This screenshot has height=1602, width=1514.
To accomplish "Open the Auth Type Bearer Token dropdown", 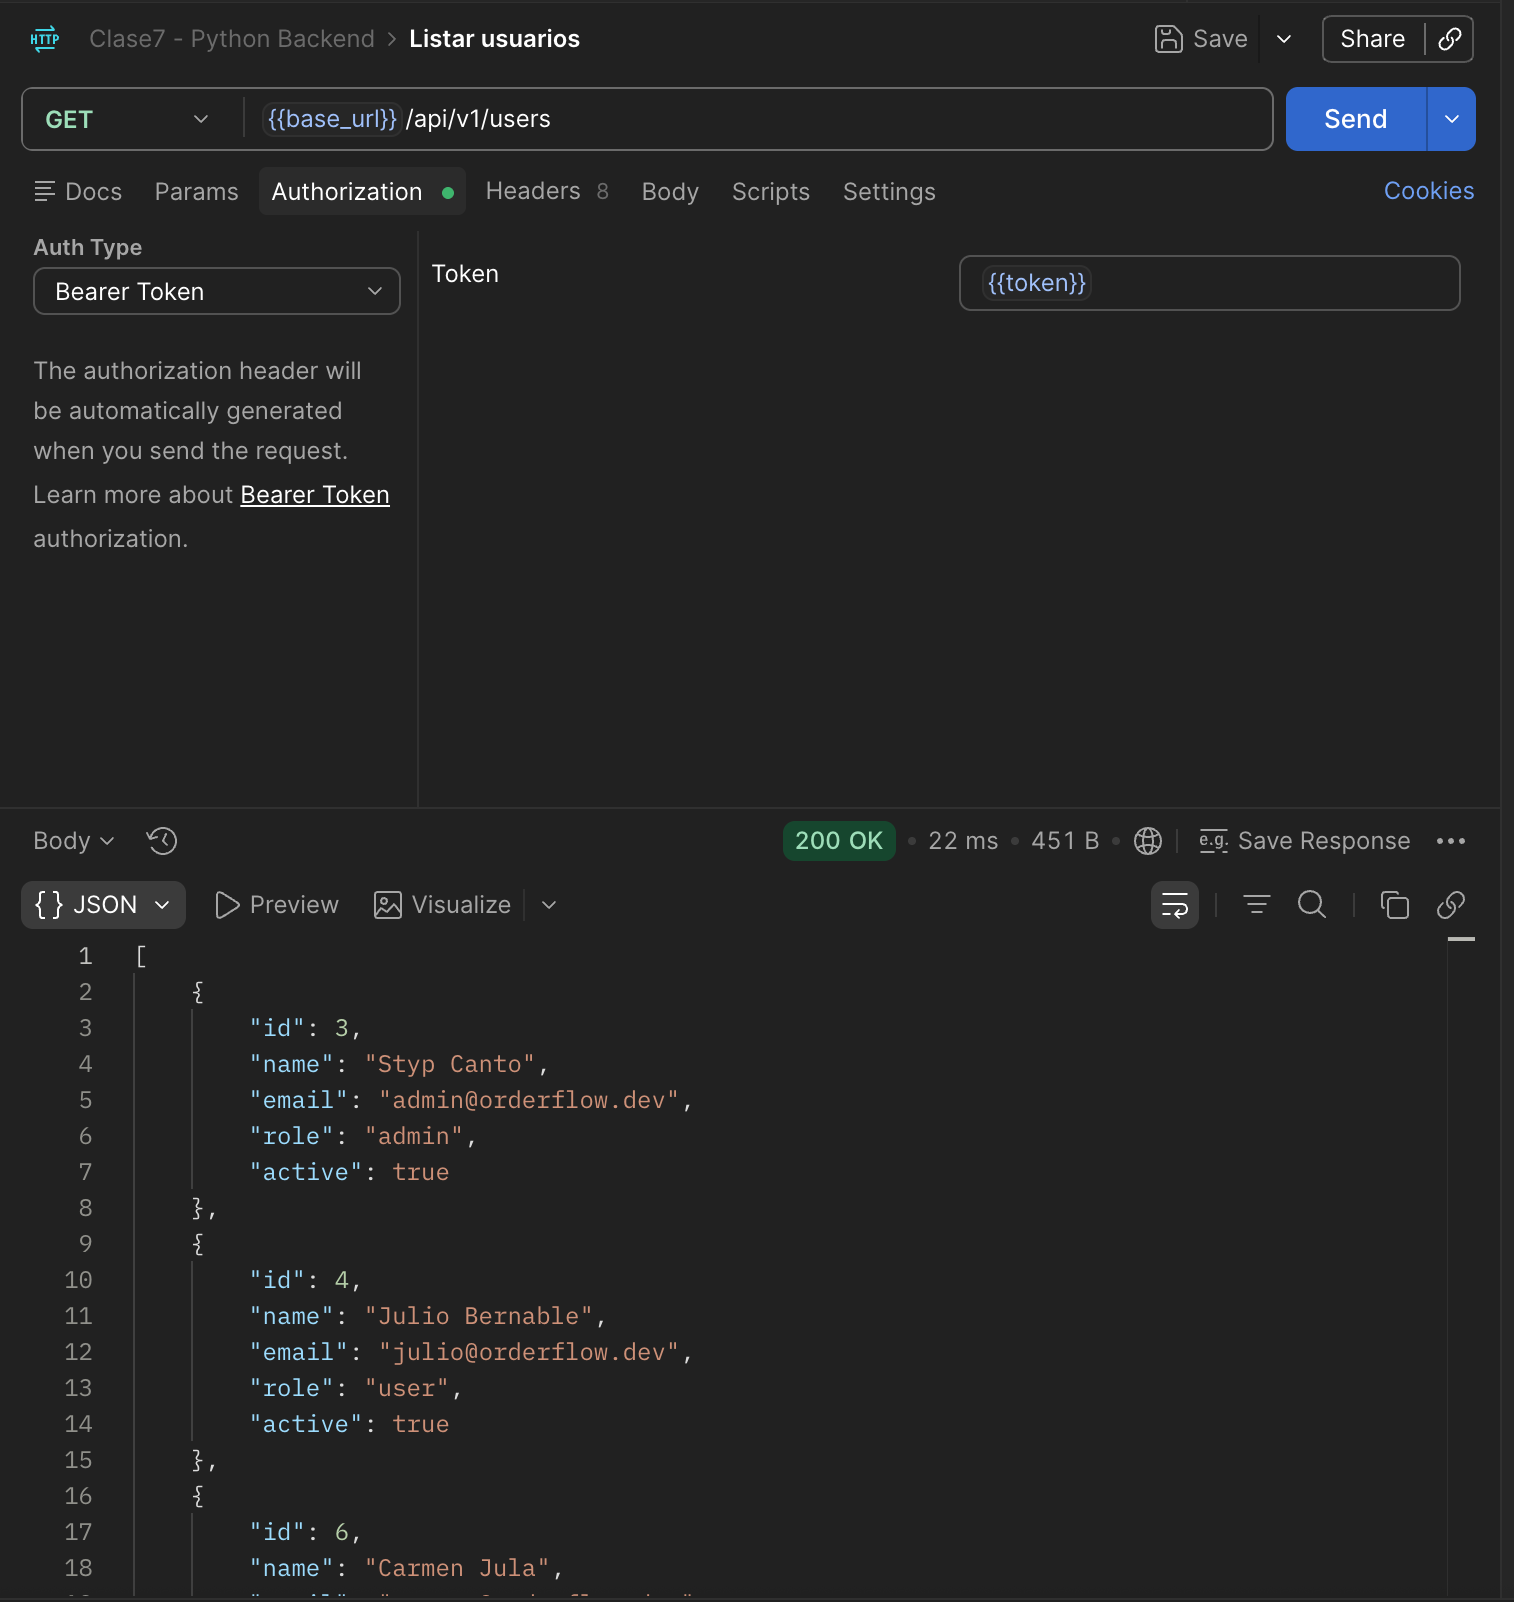I will [x=217, y=291].
